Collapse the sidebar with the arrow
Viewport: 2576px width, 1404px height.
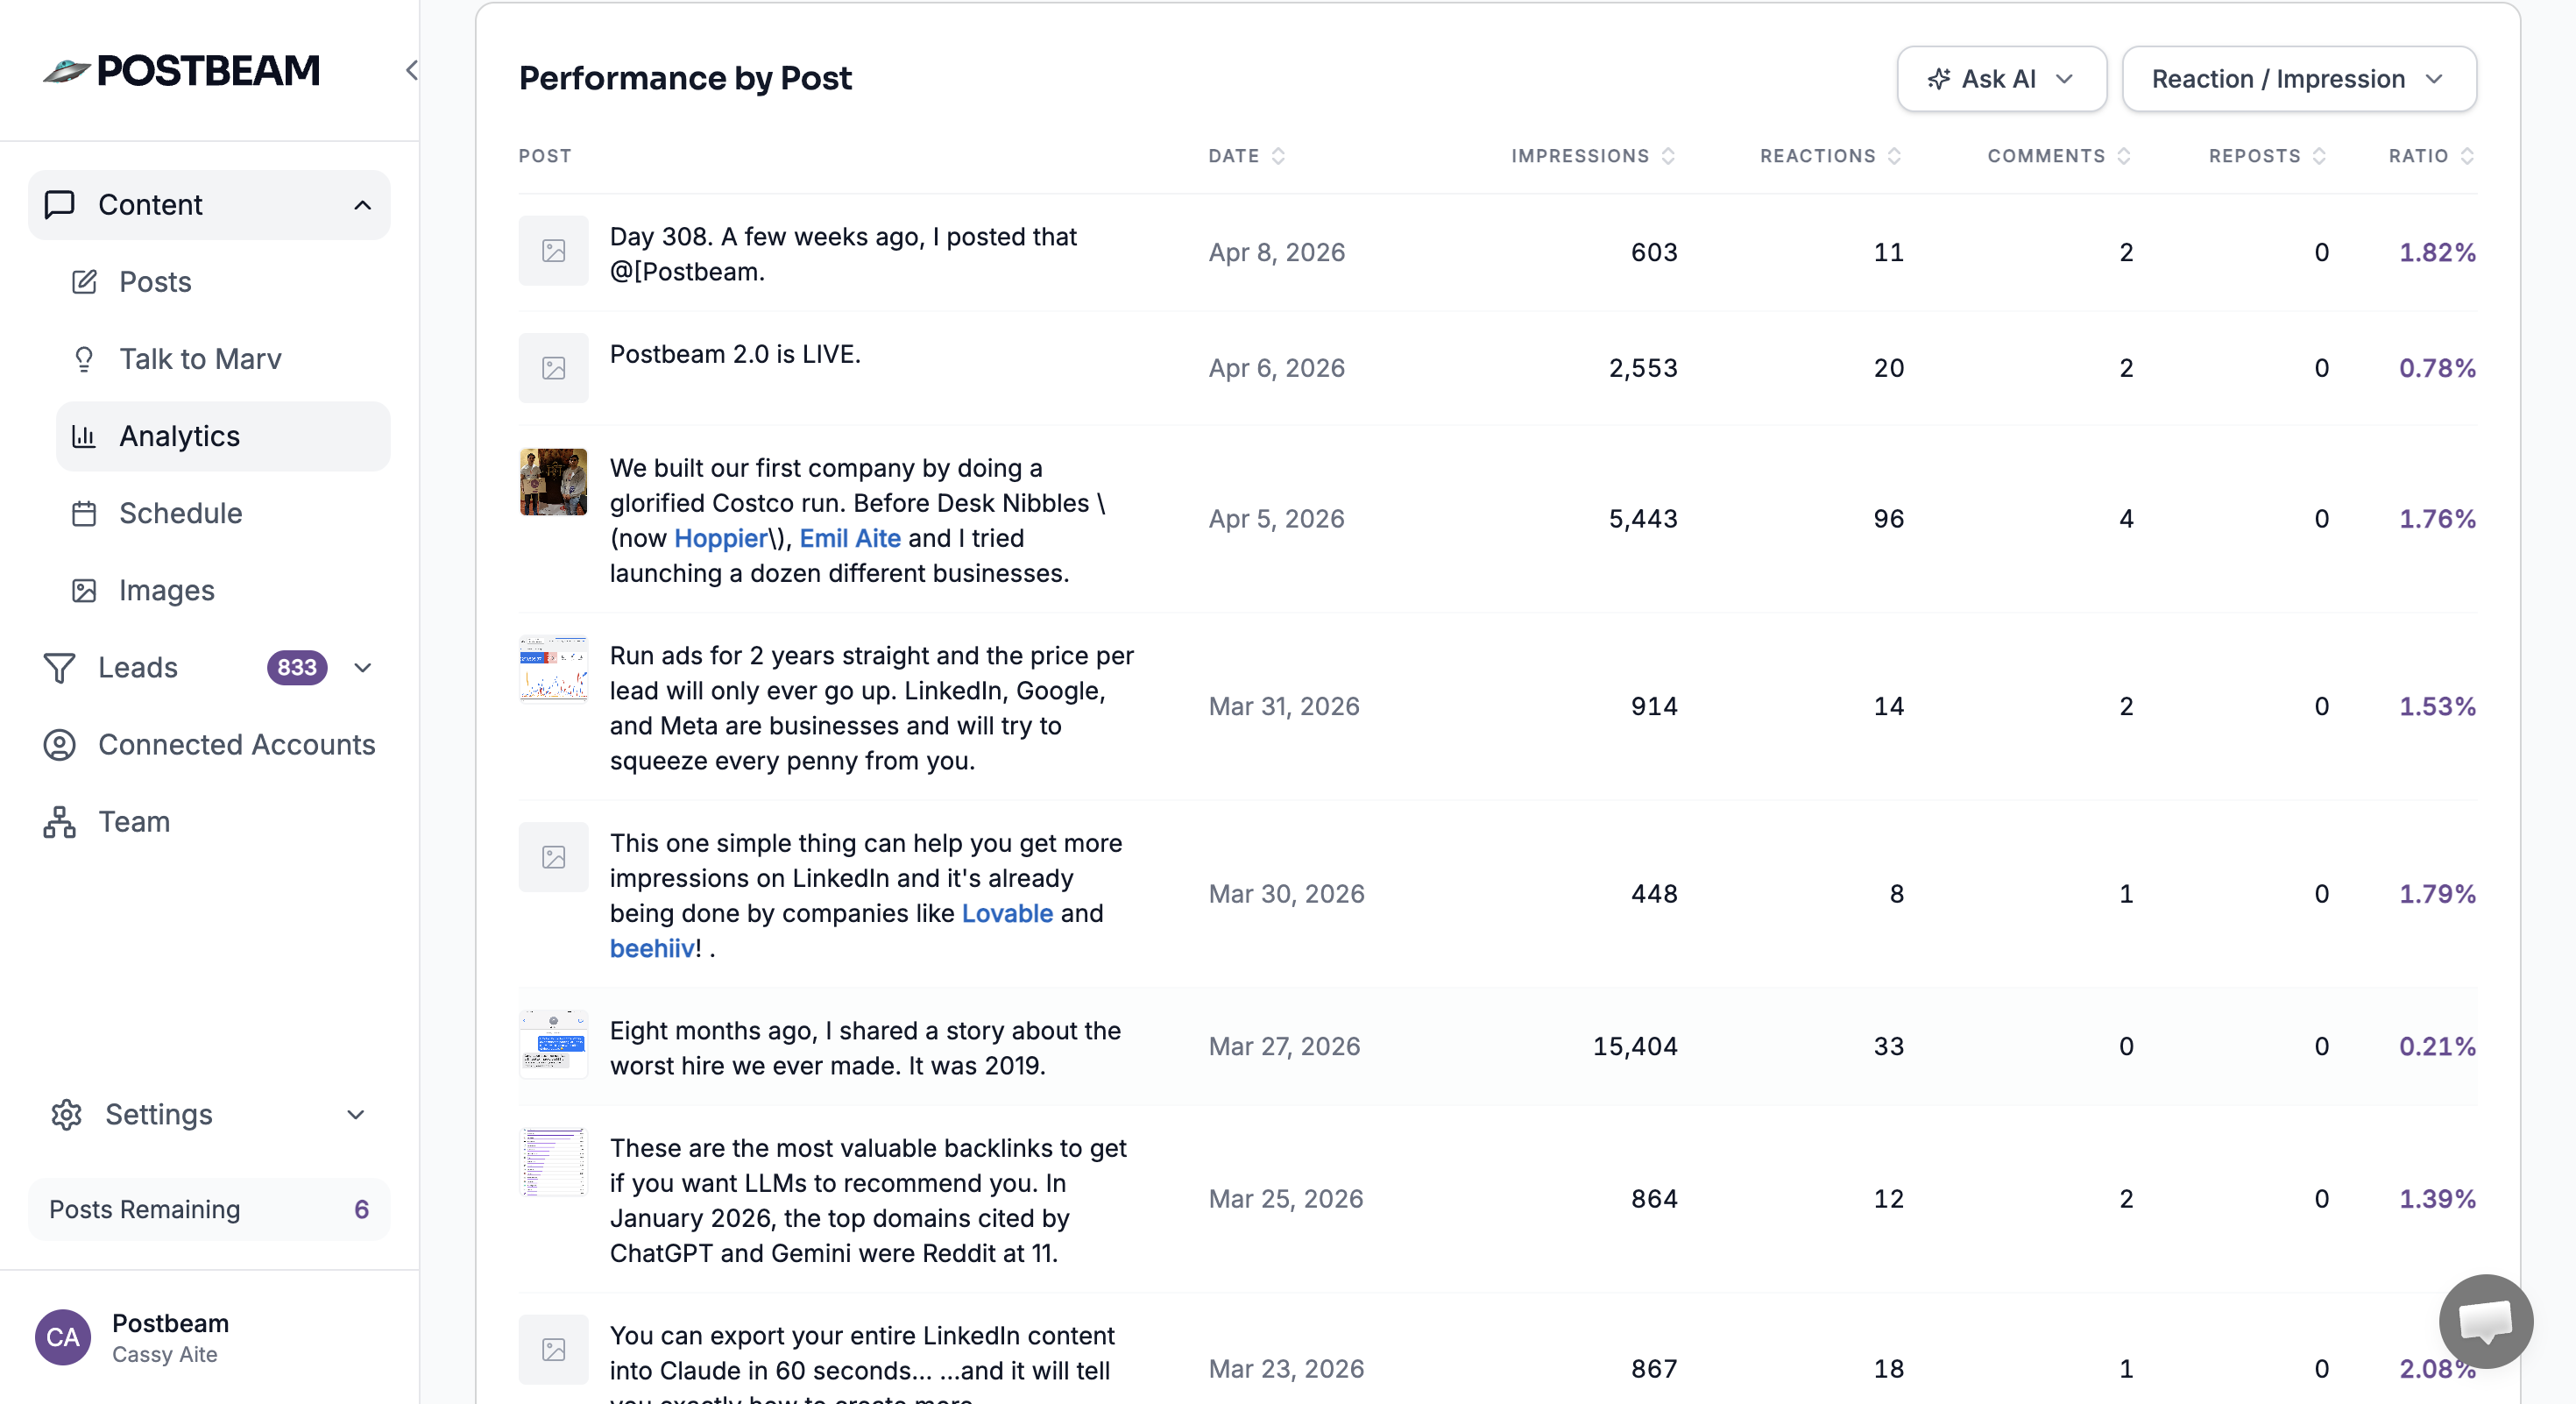click(411, 70)
